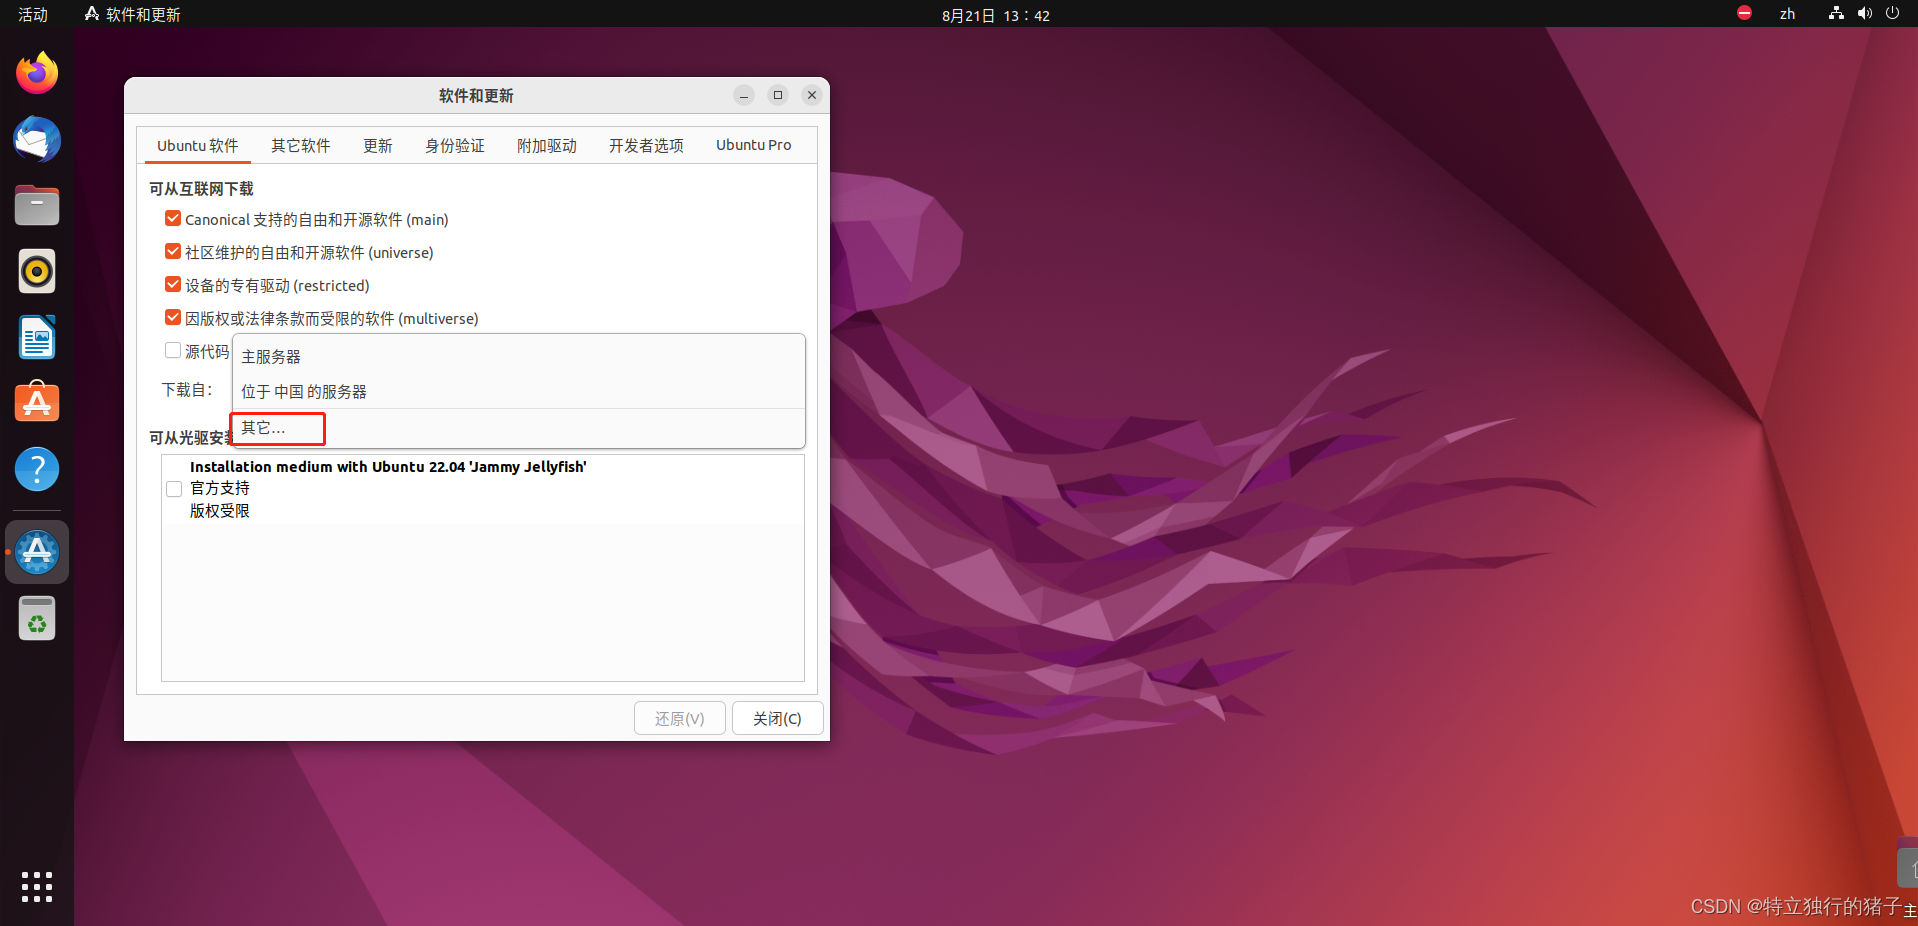Screen dimensions: 1918x926
Task: Open the power menu icon in top bar
Action: click(x=1892, y=13)
